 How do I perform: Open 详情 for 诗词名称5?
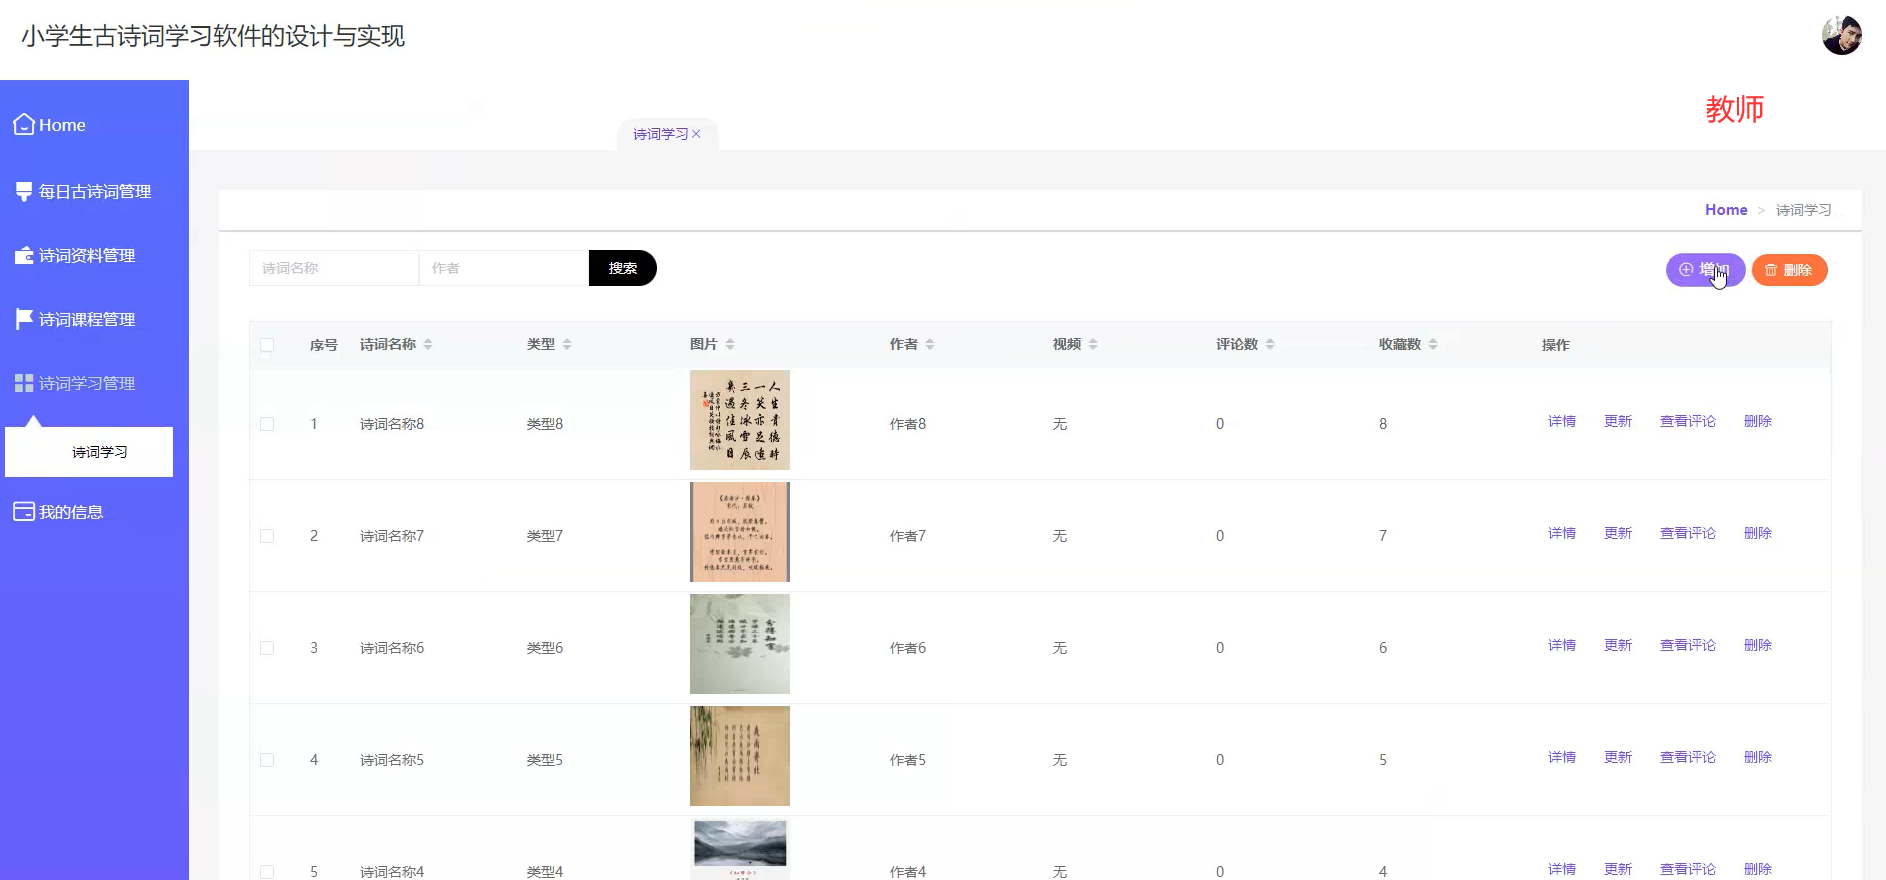click(x=1562, y=757)
